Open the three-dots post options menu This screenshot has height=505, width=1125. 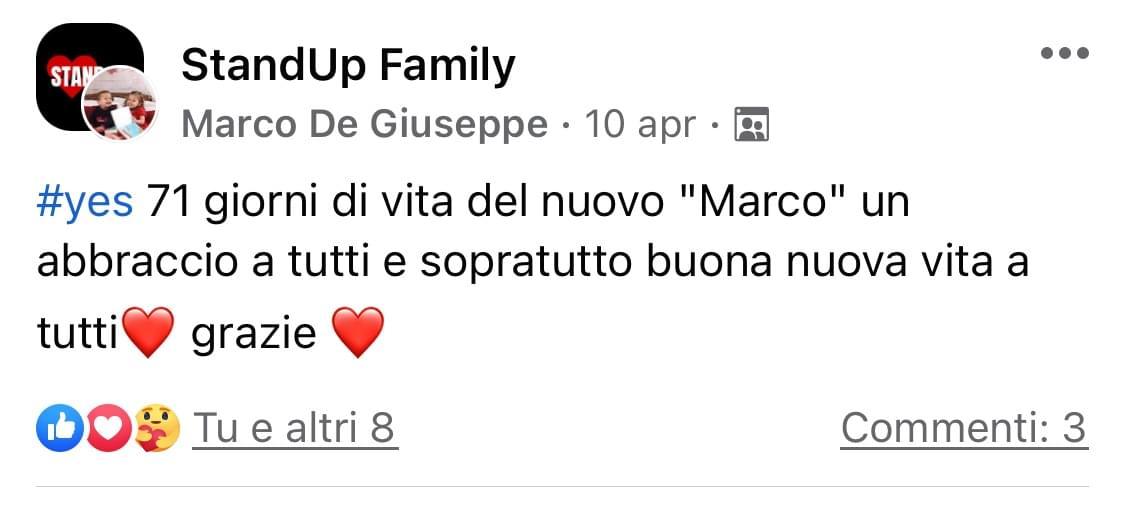1064,54
